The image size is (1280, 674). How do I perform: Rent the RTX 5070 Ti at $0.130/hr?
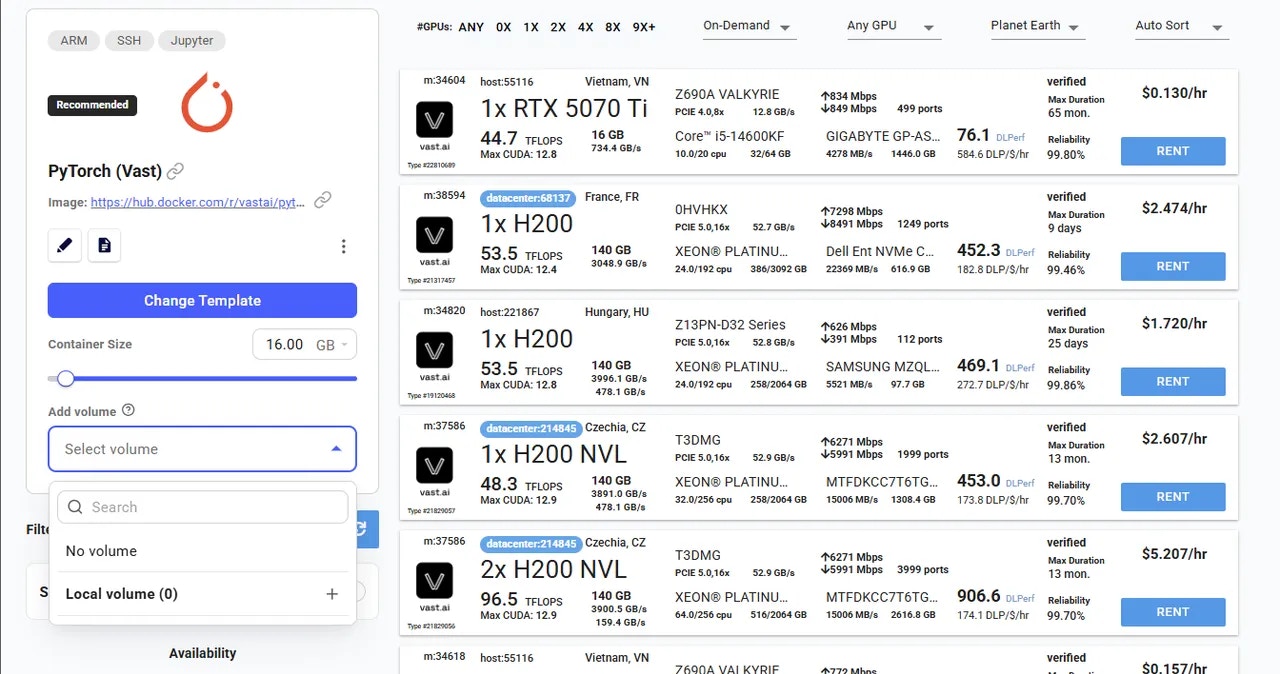1173,151
